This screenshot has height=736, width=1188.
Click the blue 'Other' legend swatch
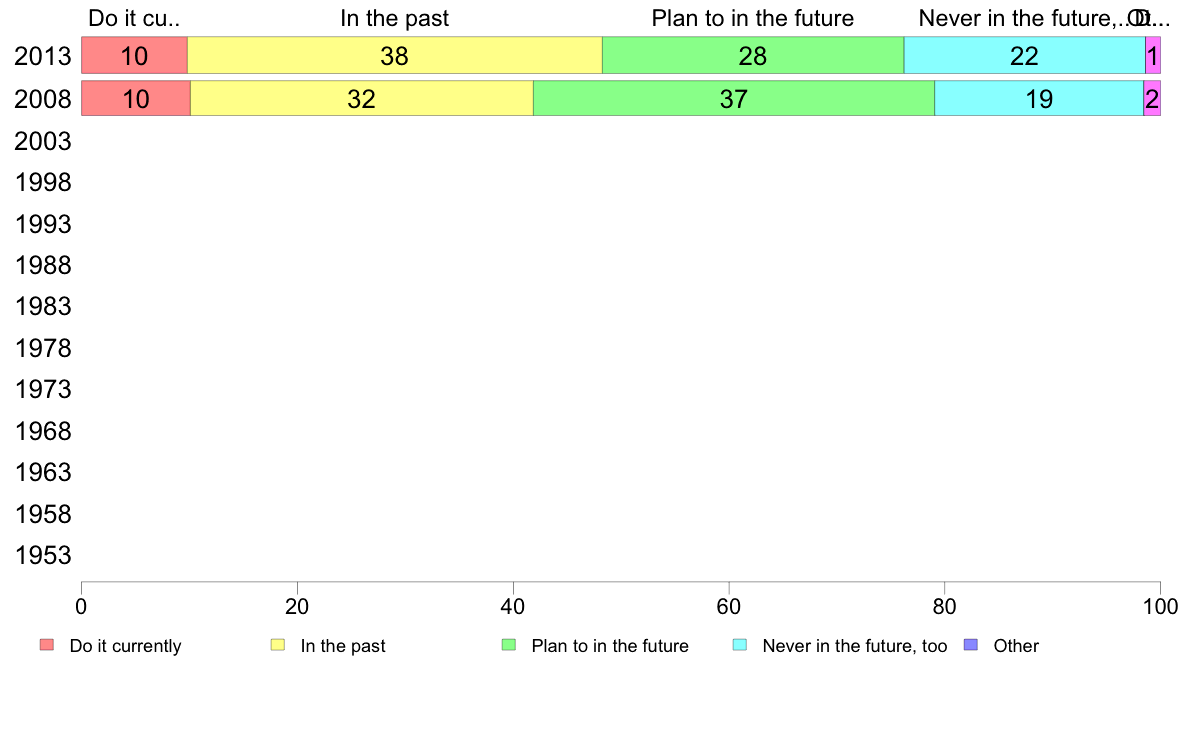click(971, 645)
